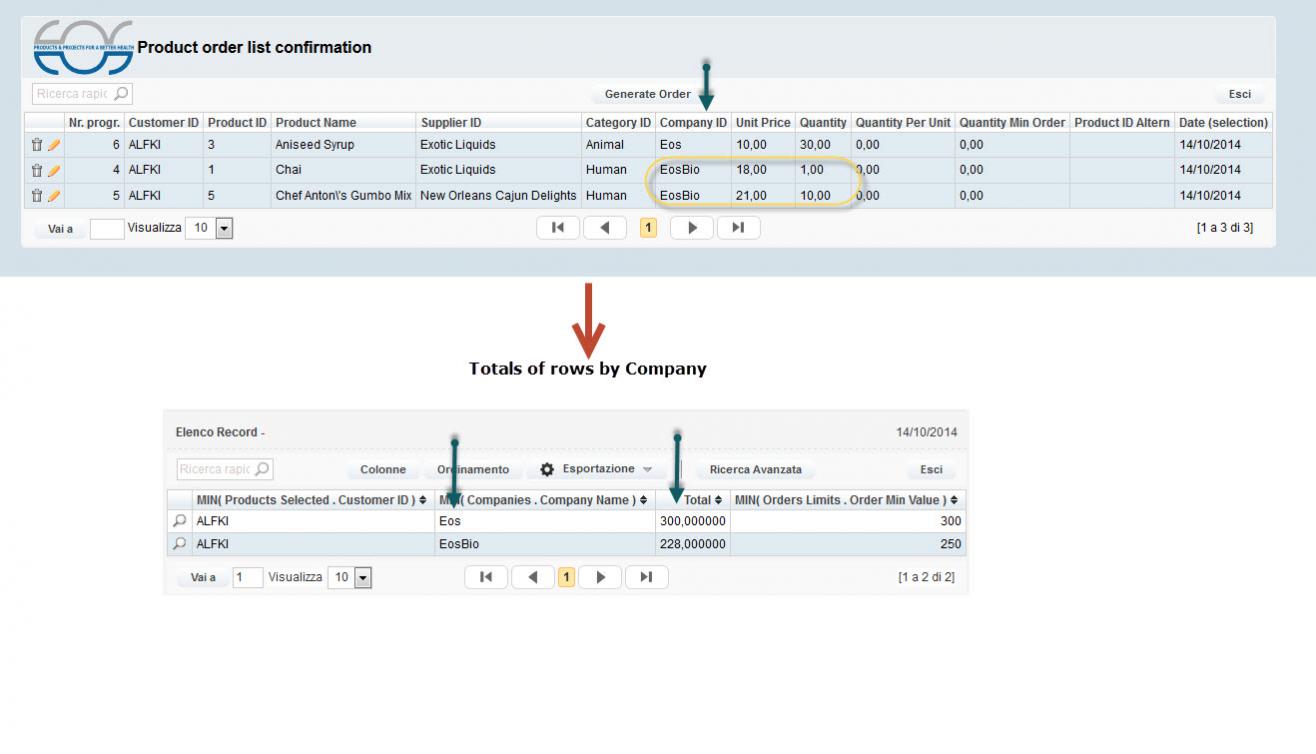
Task: Expand the Esportazione dropdown arrow
Action: click(x=647, y=470)
